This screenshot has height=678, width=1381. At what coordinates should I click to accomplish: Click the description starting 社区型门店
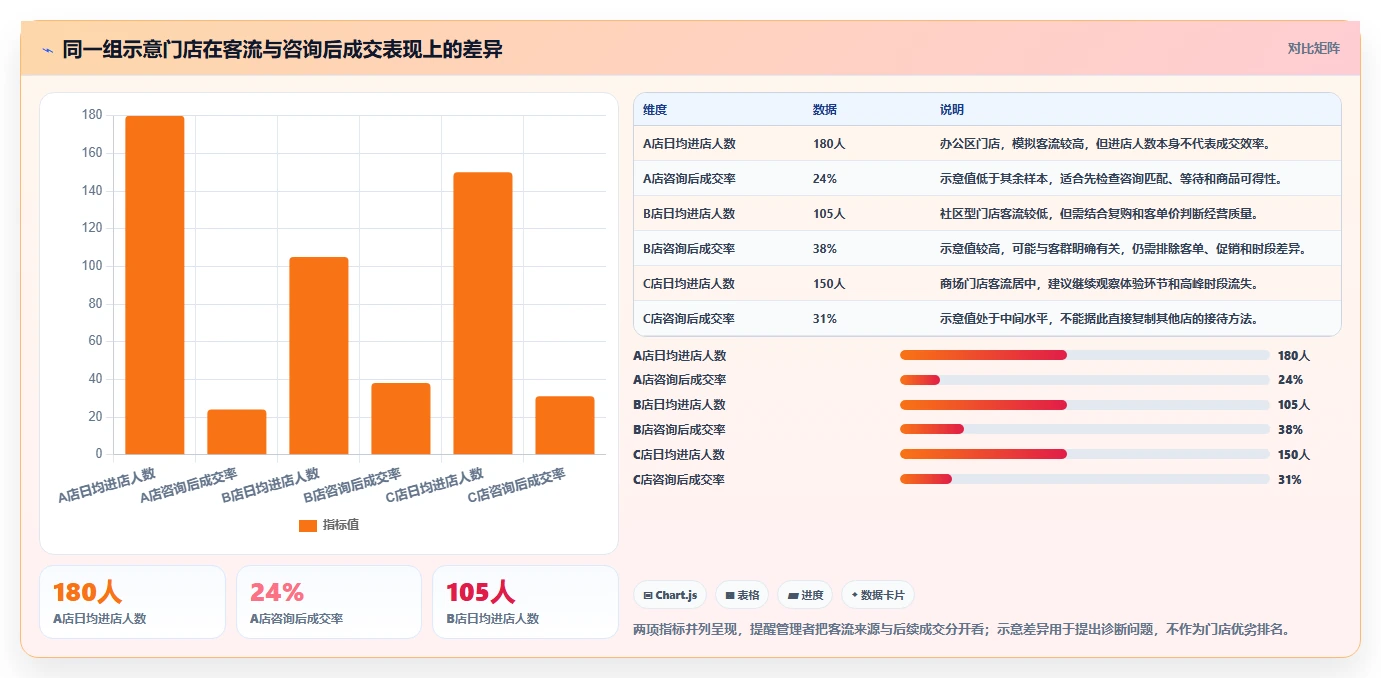[x=1099, y=214]
